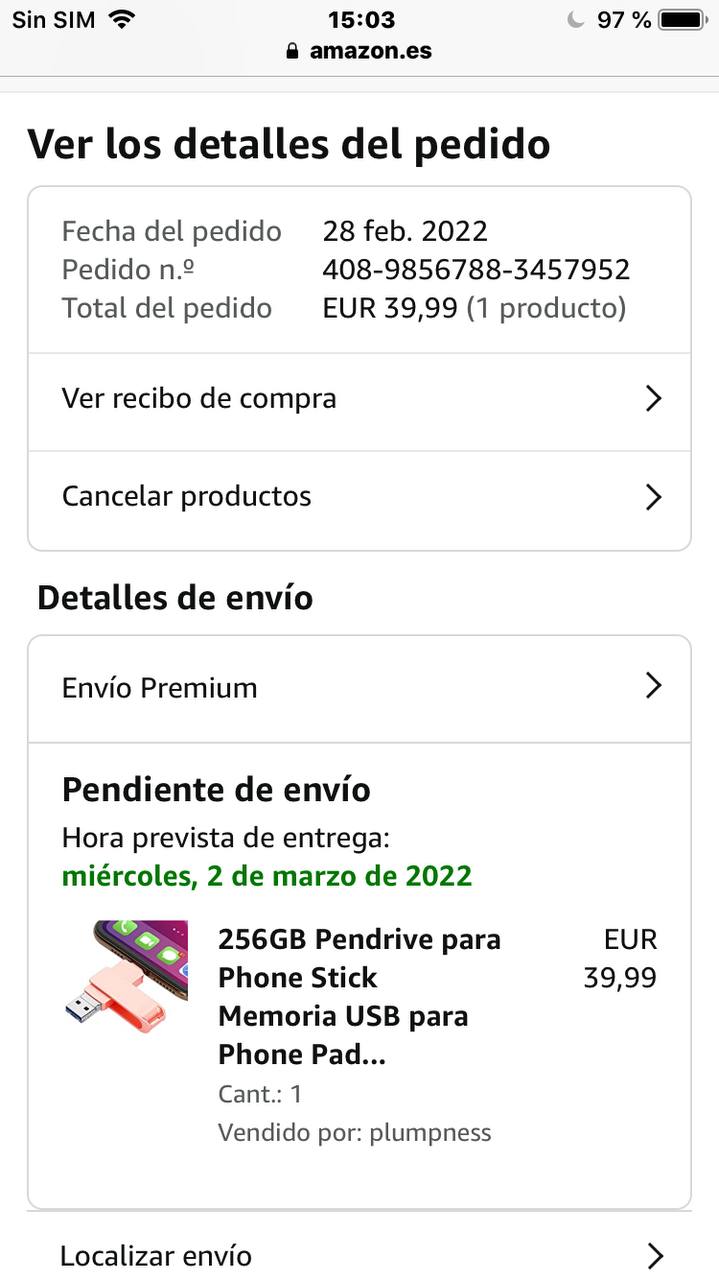Image resolution: width=719 pixels, height=1280 pixels.
Task: Tap the Do Not Disturb moon icon
Action: pyautogui.click(x=574, y=19)
